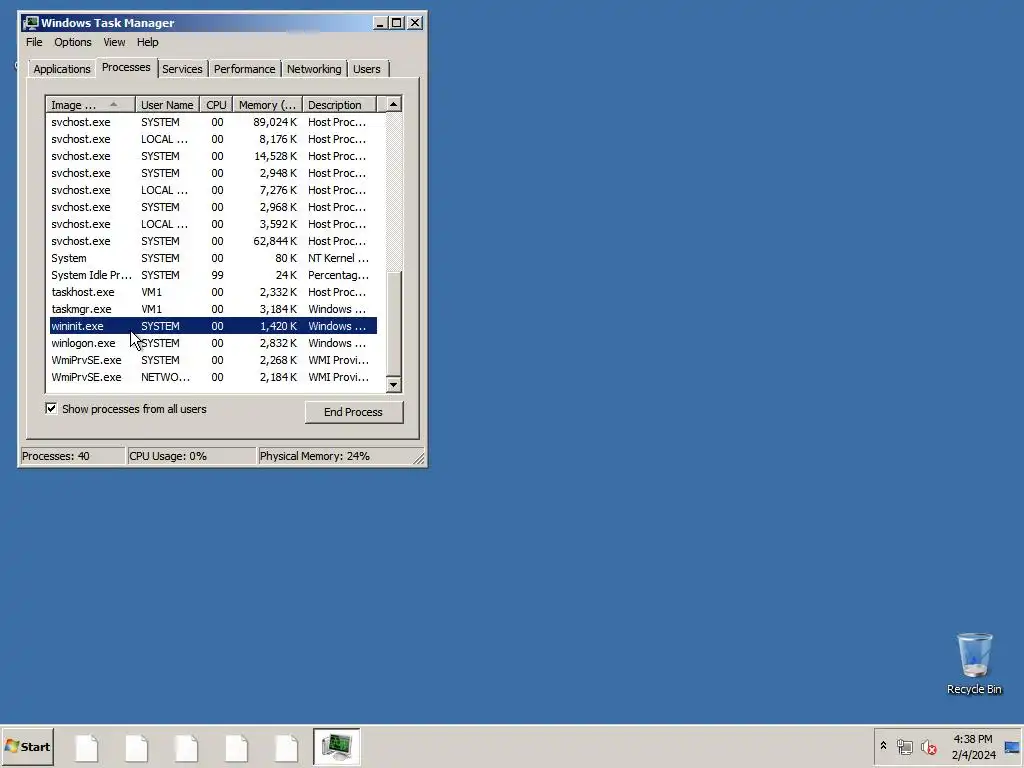Image resolution: width=1024 pixels, height=768 pixels.
Task: Click the End Process button
Action: click(353, 412)
